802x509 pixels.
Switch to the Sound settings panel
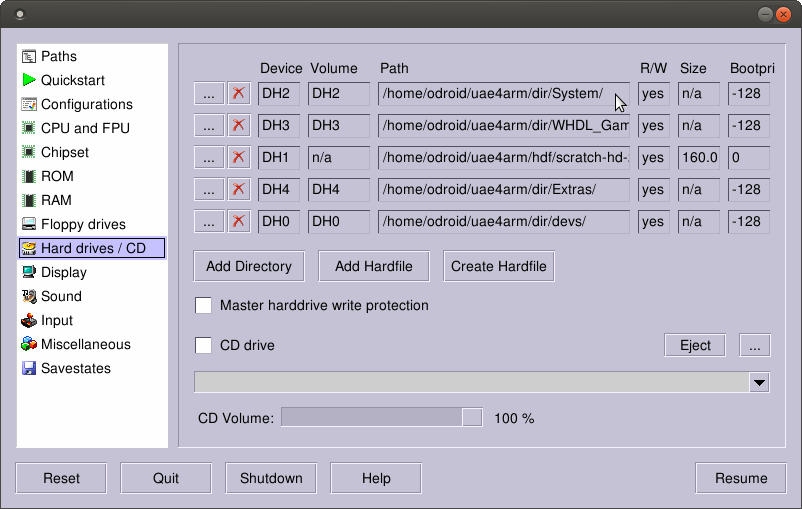click(x=61, y=296)
